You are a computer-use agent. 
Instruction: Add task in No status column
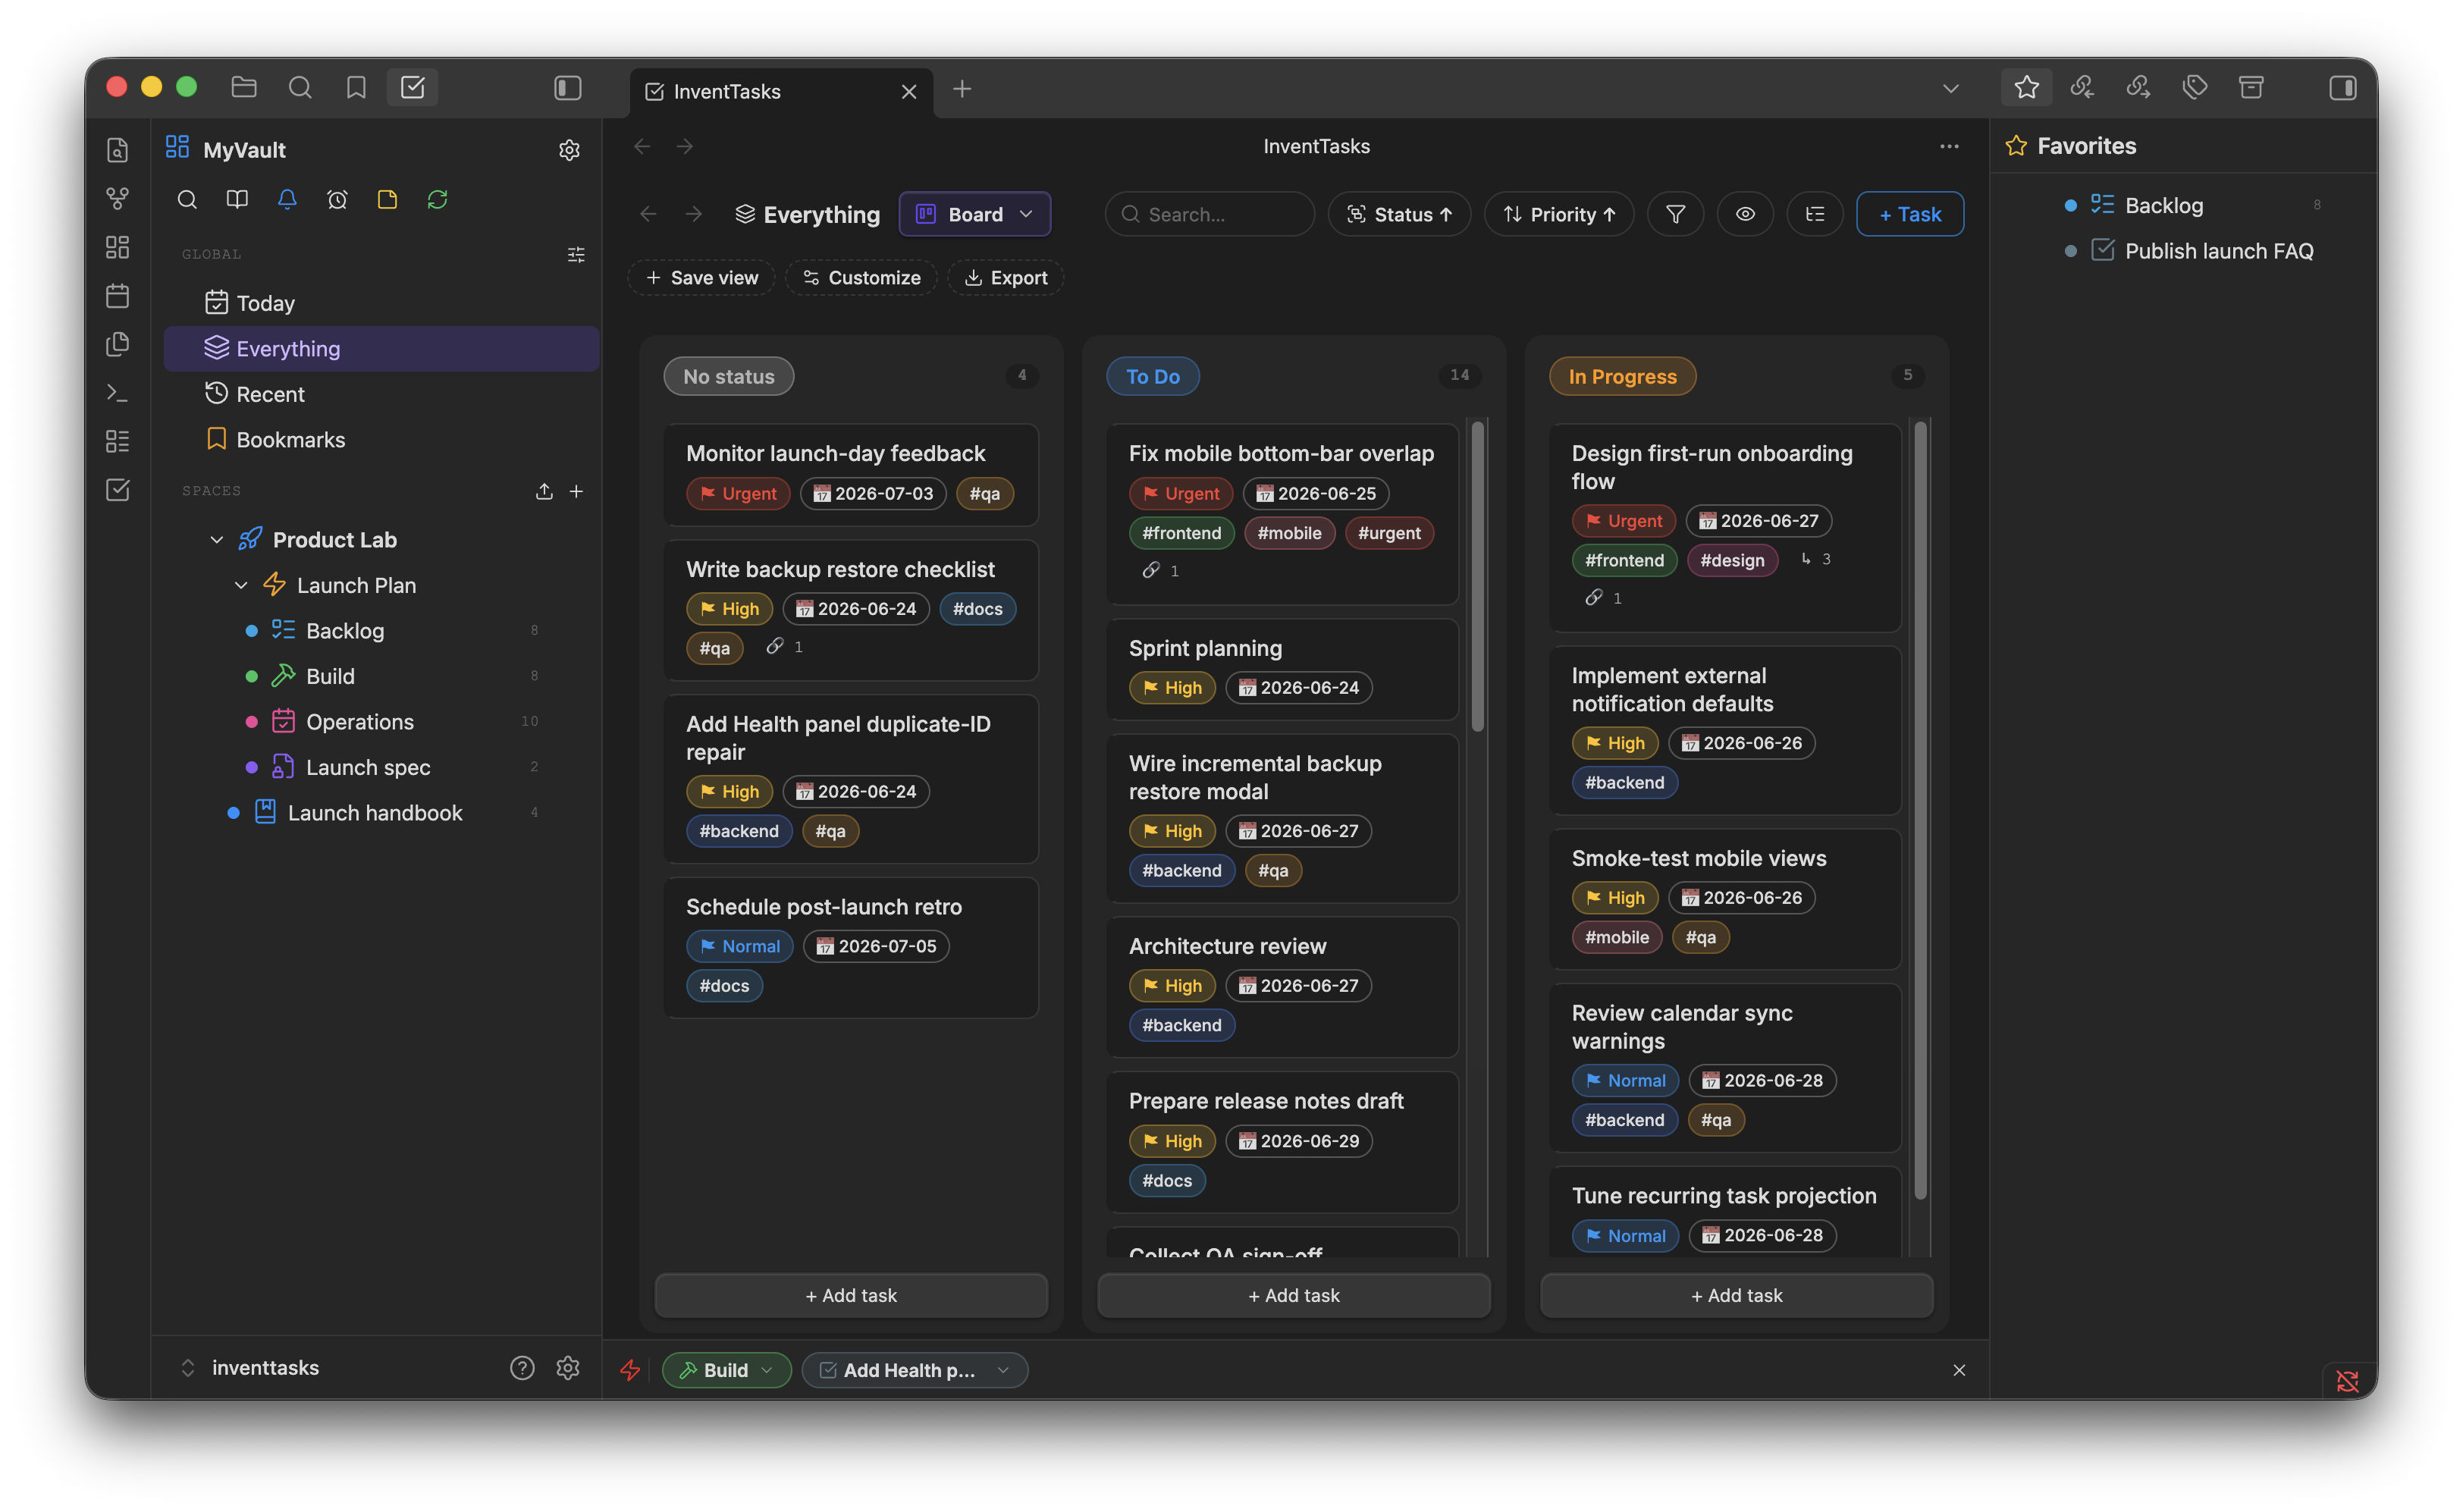click(x=851, y=1295)
